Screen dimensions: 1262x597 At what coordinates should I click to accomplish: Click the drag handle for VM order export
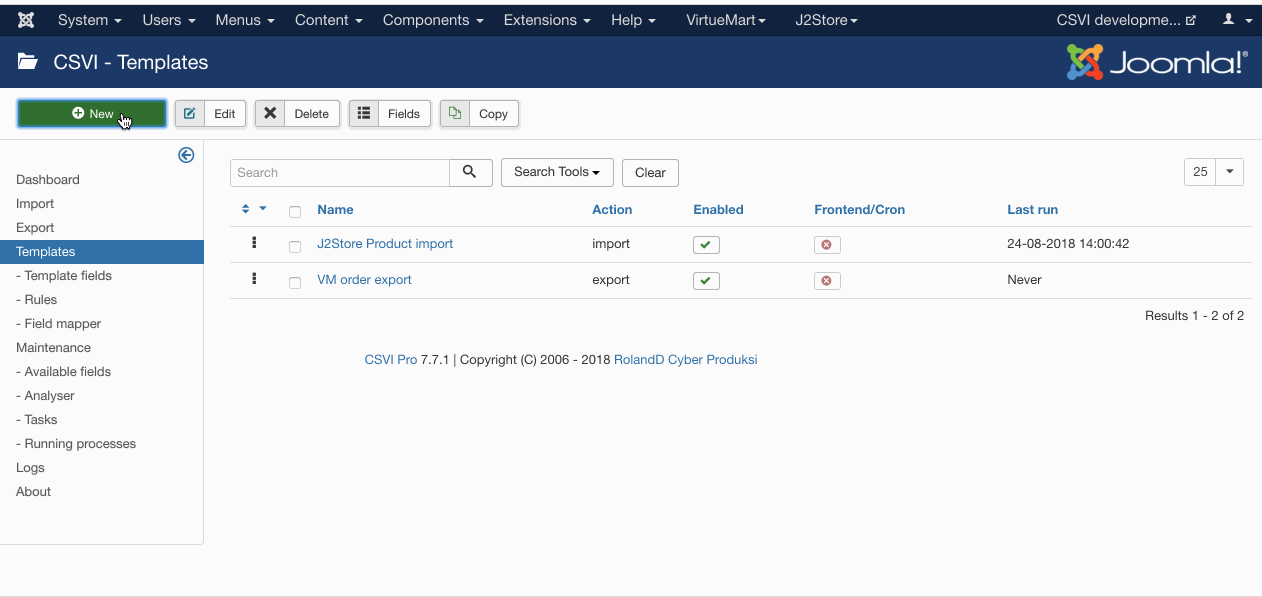pos(254,279)
